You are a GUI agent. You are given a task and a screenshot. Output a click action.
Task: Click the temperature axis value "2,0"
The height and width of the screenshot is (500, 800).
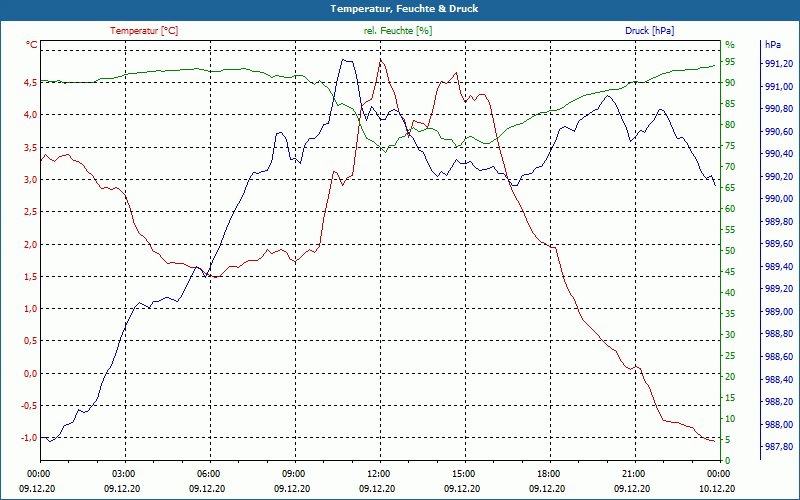tap(31, 244)
